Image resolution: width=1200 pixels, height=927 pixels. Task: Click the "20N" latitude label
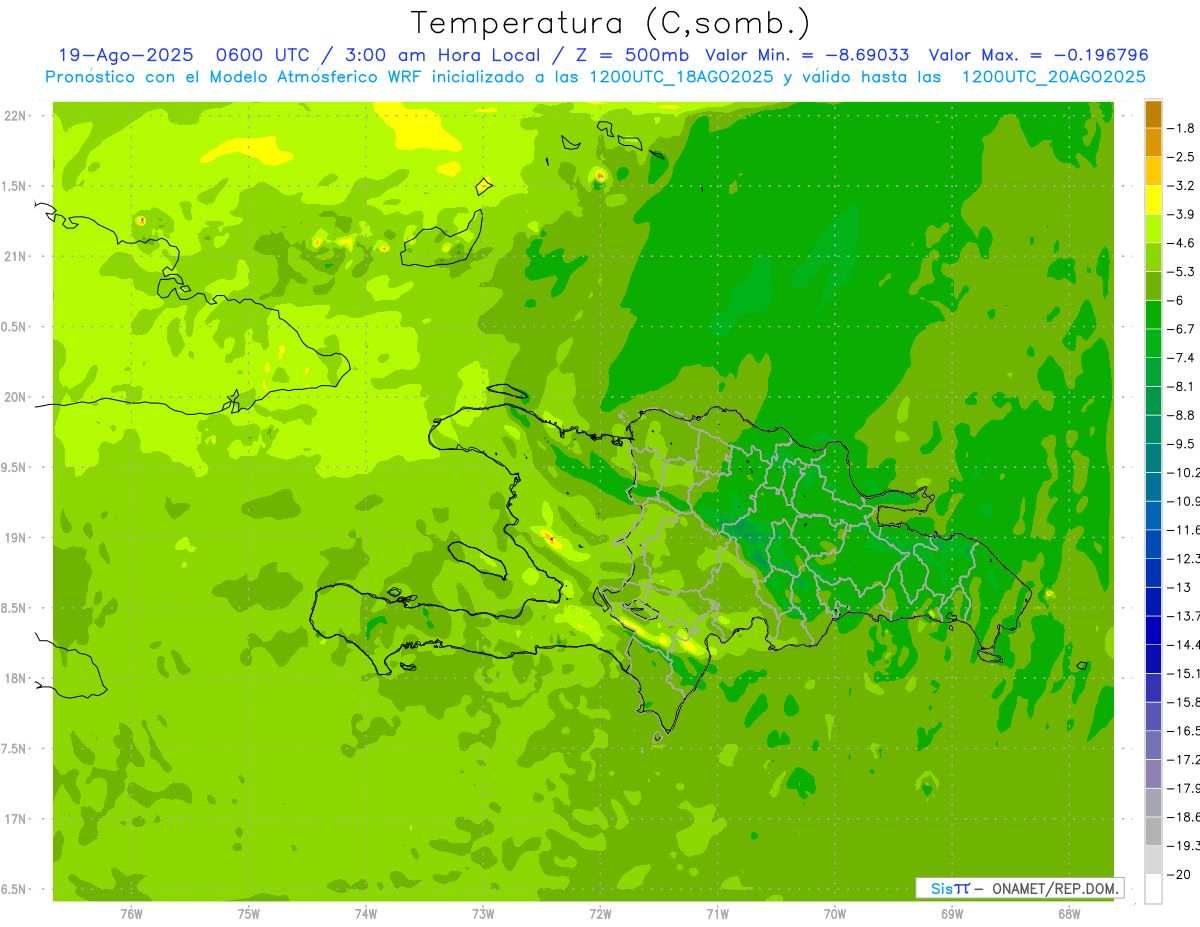pos(14,397)
